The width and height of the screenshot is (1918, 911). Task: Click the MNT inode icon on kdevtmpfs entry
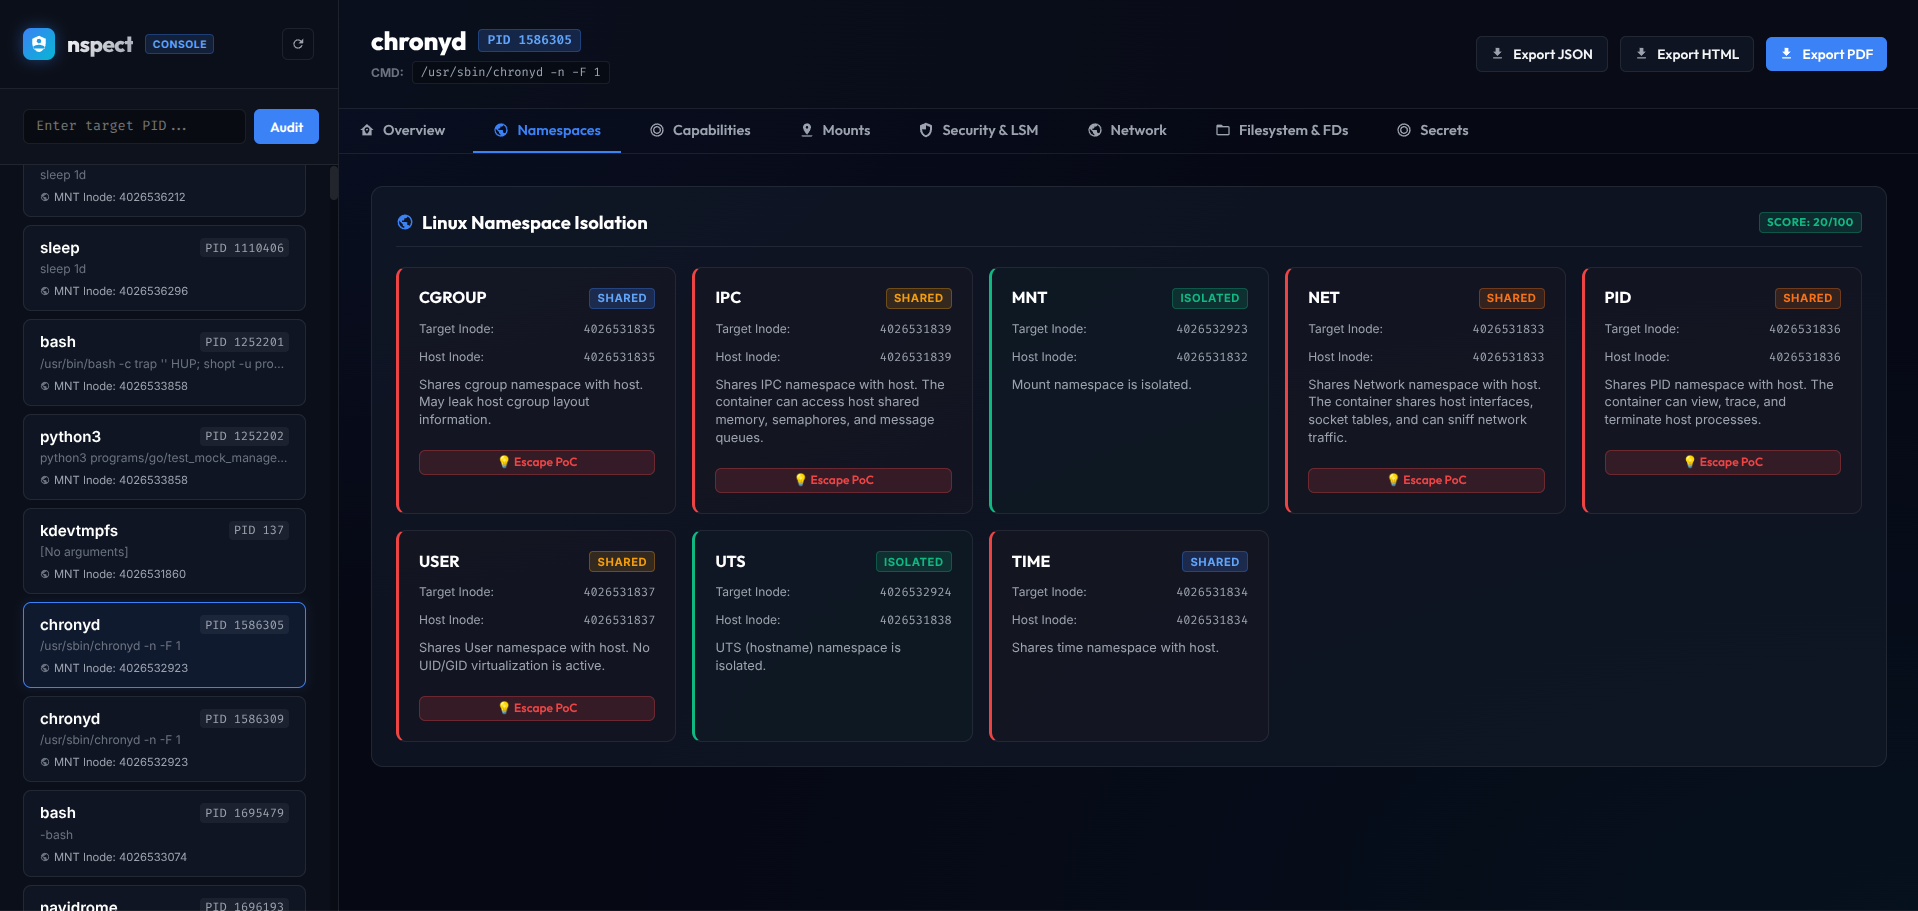45,575
